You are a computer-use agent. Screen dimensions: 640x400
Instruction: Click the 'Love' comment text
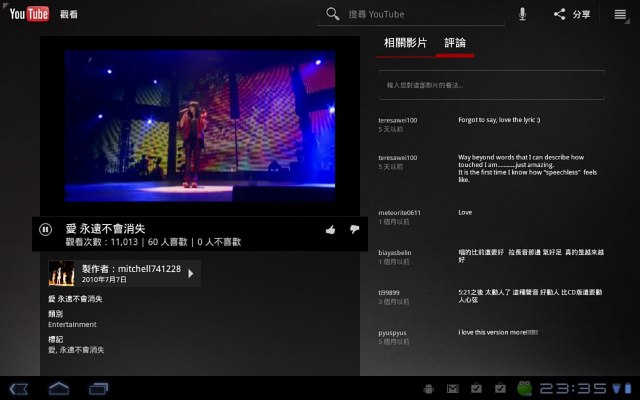[465, 212]
